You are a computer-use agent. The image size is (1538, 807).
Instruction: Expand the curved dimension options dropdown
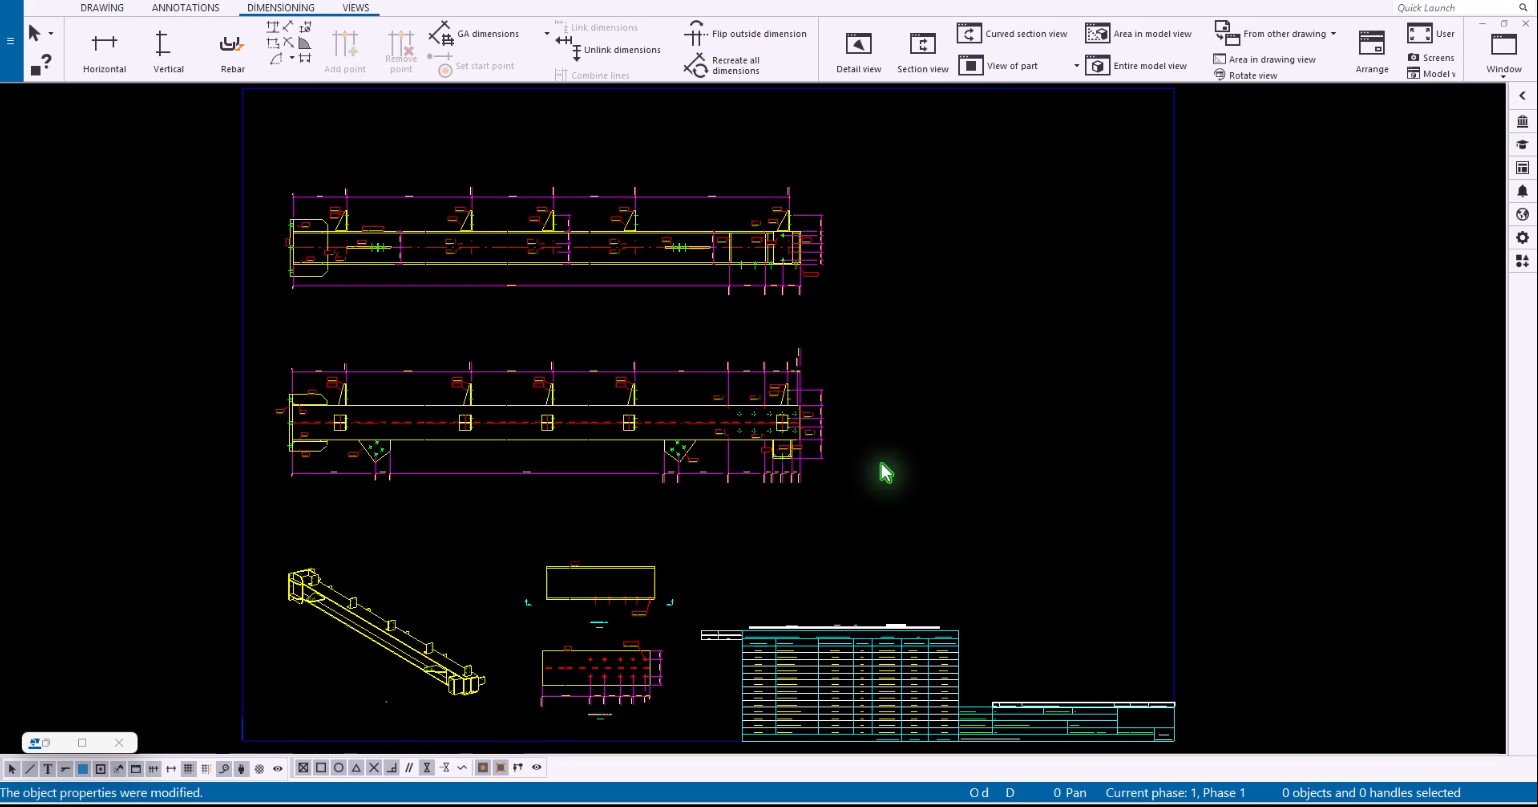click(x=292, y=58)
